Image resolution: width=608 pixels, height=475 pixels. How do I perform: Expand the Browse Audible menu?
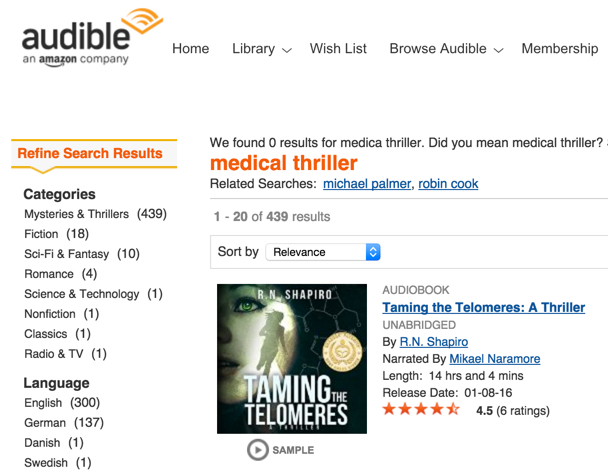click(x=446, y=48)
